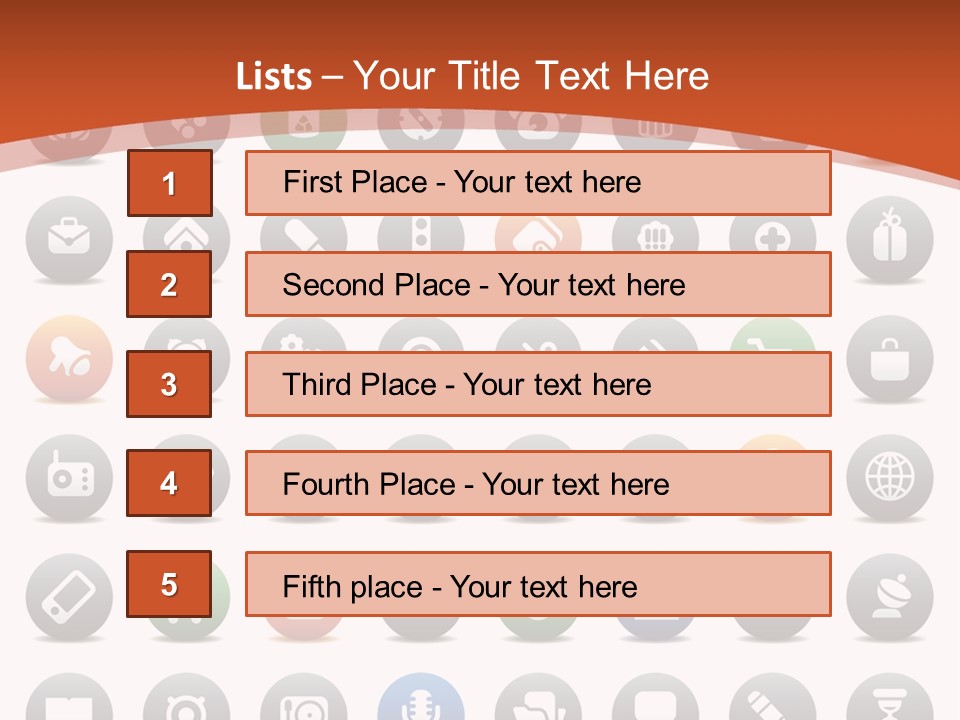Select the shopping bag icon
The height and width of the screenshot is (720, 960).
(x=889, y=359)
